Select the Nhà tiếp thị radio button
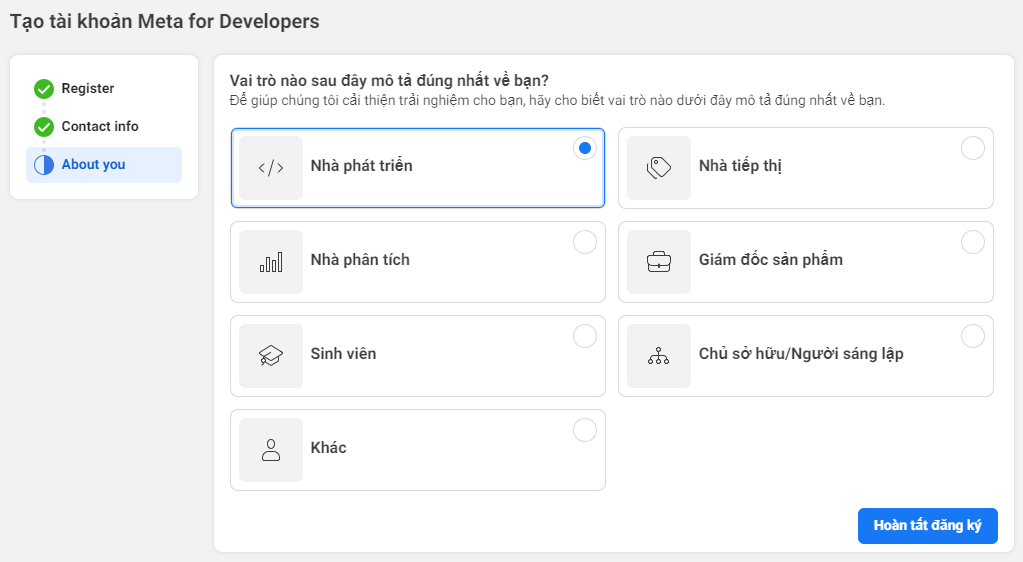Image resolution: width=1023 pixels, height=562 pixels. 973,148
